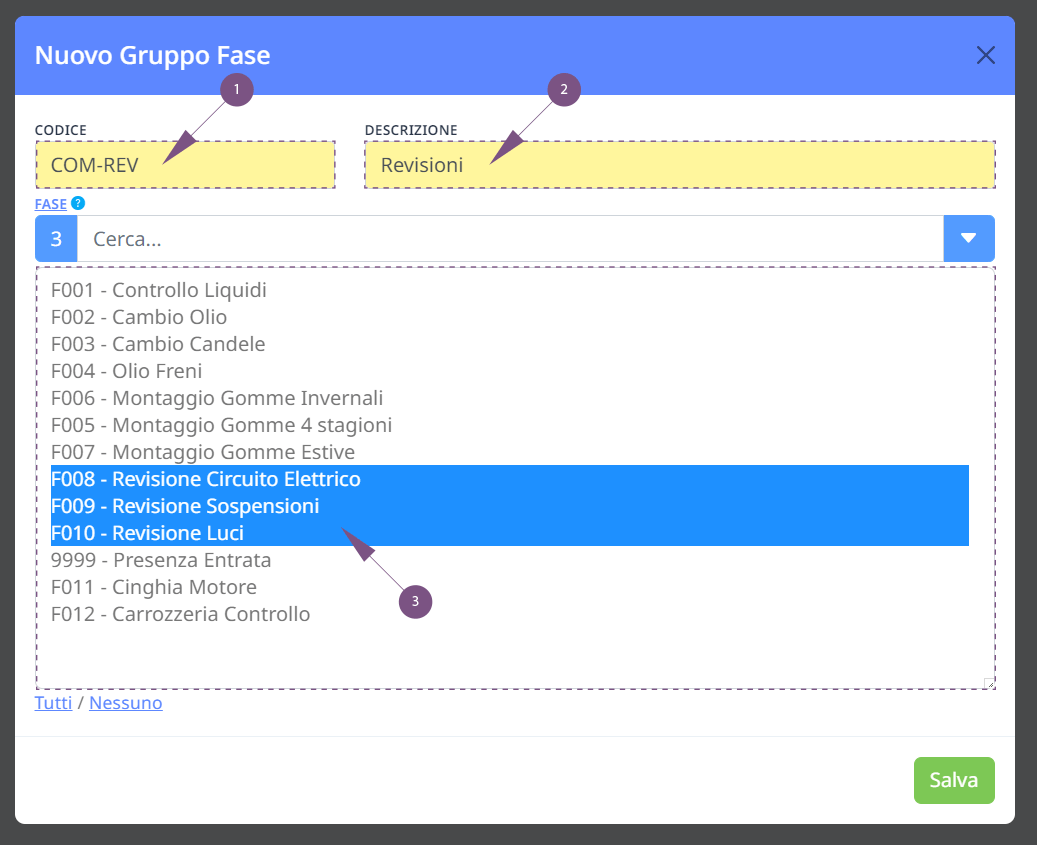This screenshot has height=845, width=1037.
Task: Select F002 - Cambio Olio
Action: click(x=510, y=317)
